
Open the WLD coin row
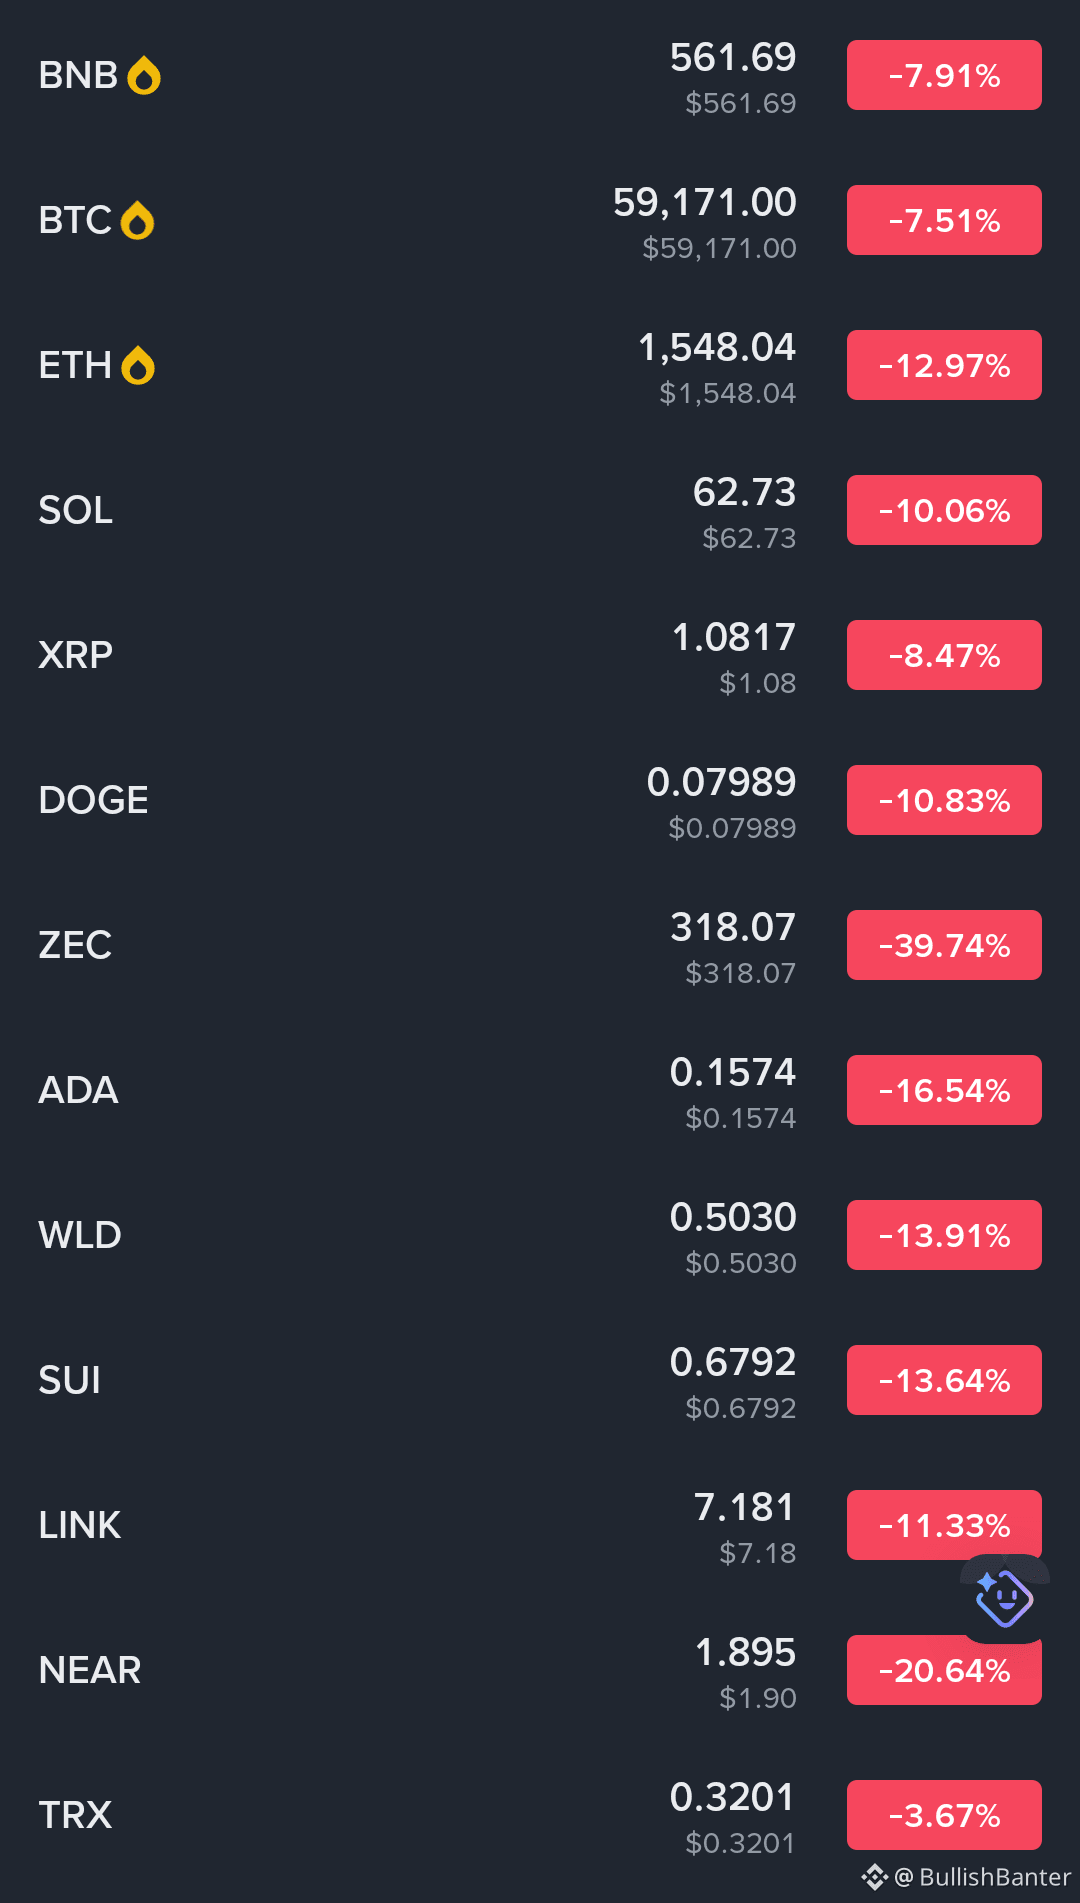pos(540,1235)
